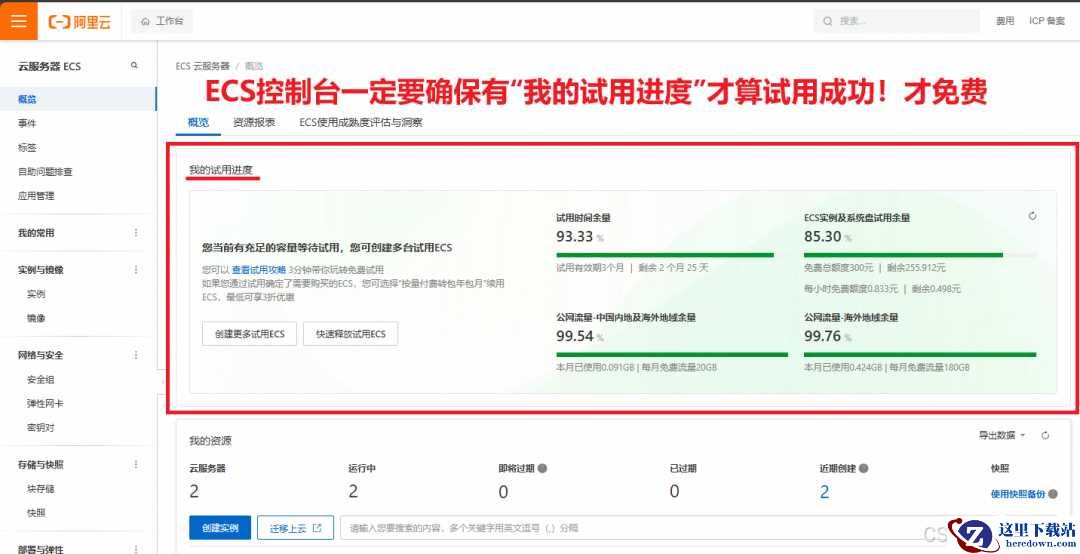Click the sidebar search magnifier icon
Image resolution: width=1080 pixels, height=554 pixels.
pyautogui.click(x=134, y=65)
